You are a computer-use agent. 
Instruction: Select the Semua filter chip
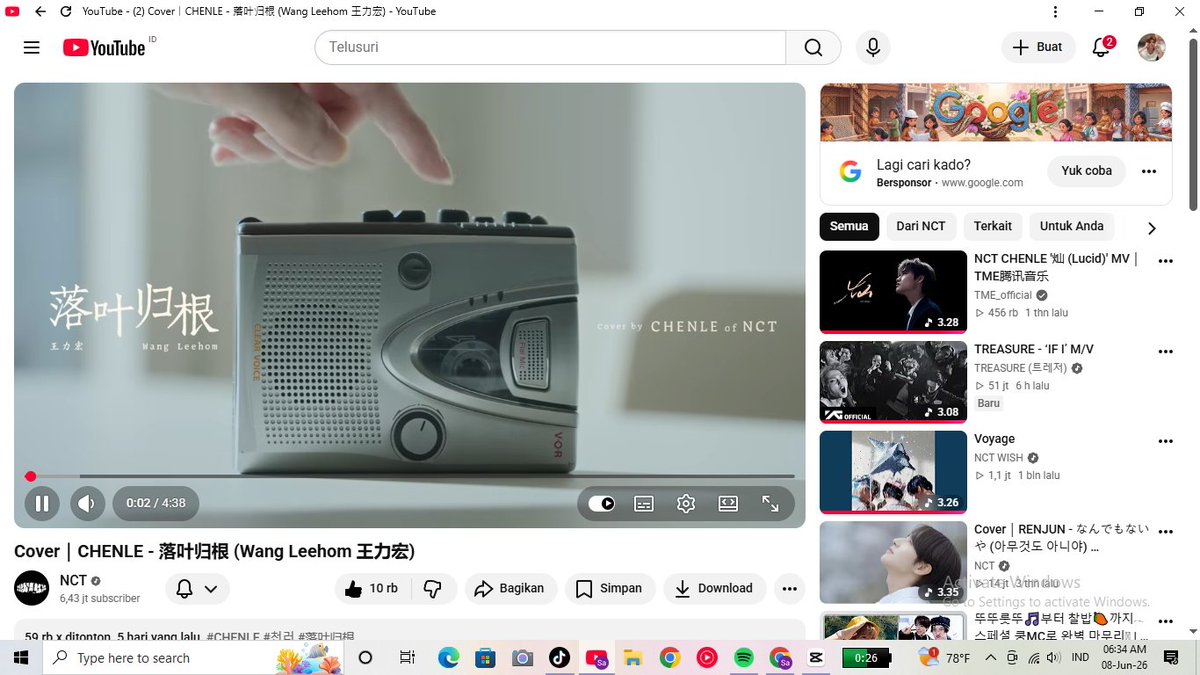tap(849, 226)
